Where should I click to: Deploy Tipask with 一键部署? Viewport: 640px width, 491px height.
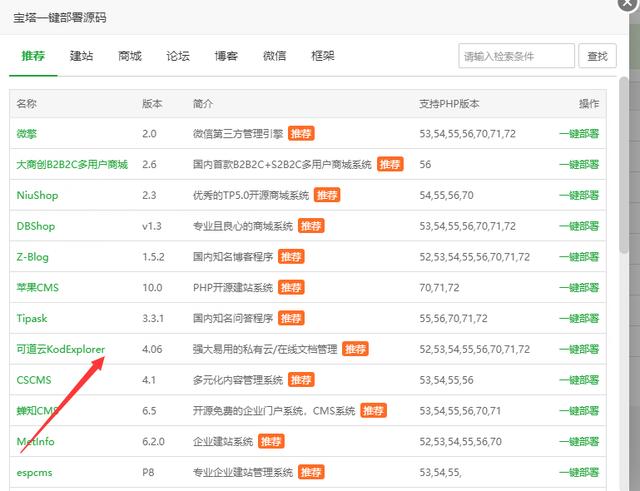click(579, 318)
